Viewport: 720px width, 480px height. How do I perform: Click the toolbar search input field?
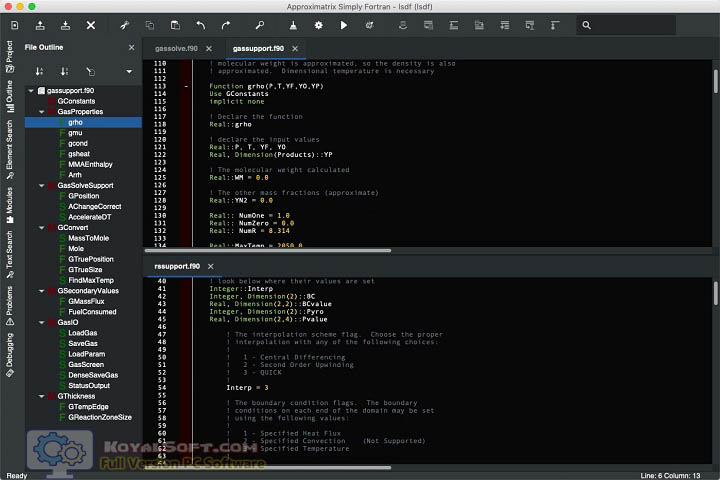click(x=626, y=25)
